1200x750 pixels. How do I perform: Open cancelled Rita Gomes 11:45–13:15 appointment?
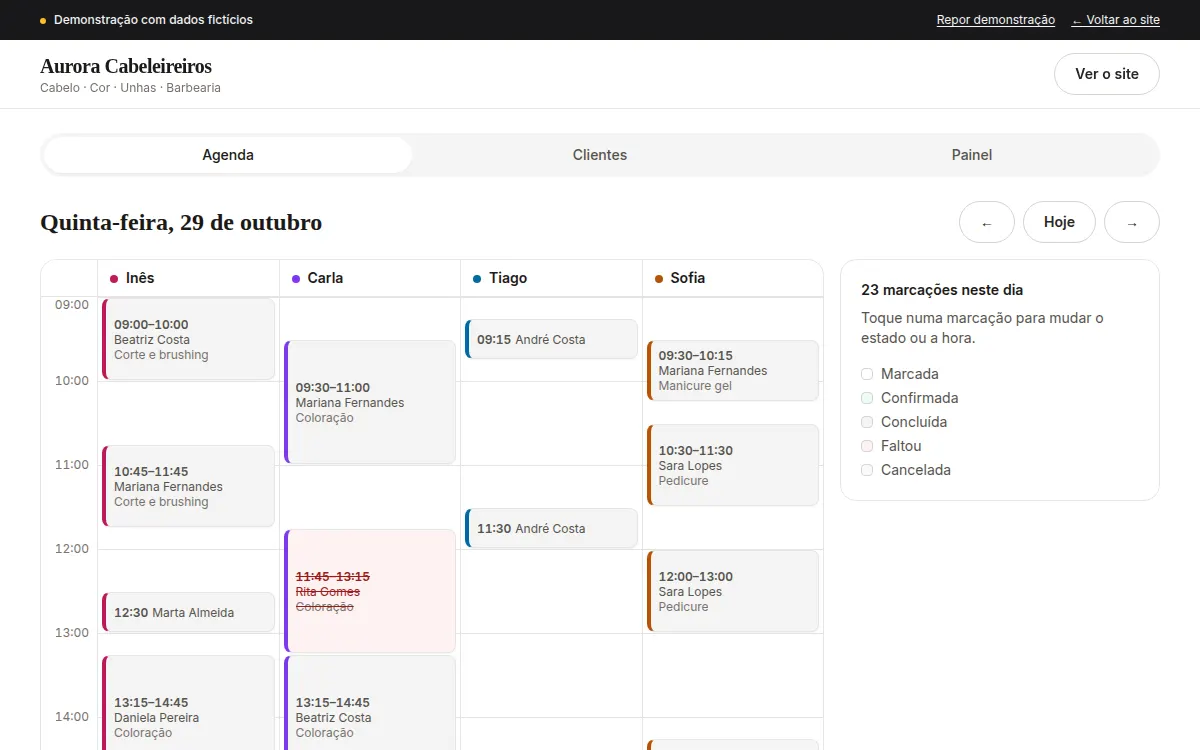[x=370, y=591]
